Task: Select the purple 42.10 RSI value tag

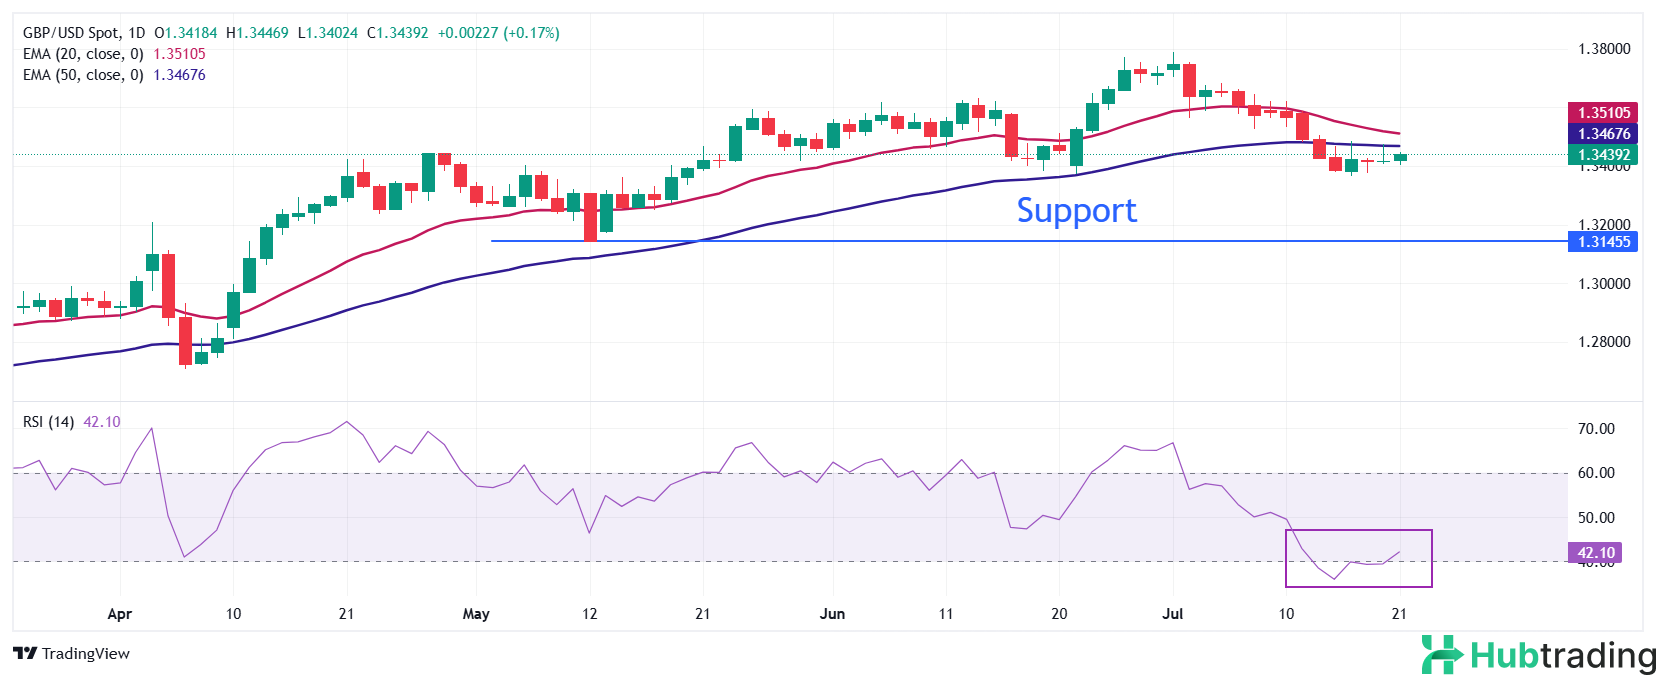Action: coord(1596,553)
